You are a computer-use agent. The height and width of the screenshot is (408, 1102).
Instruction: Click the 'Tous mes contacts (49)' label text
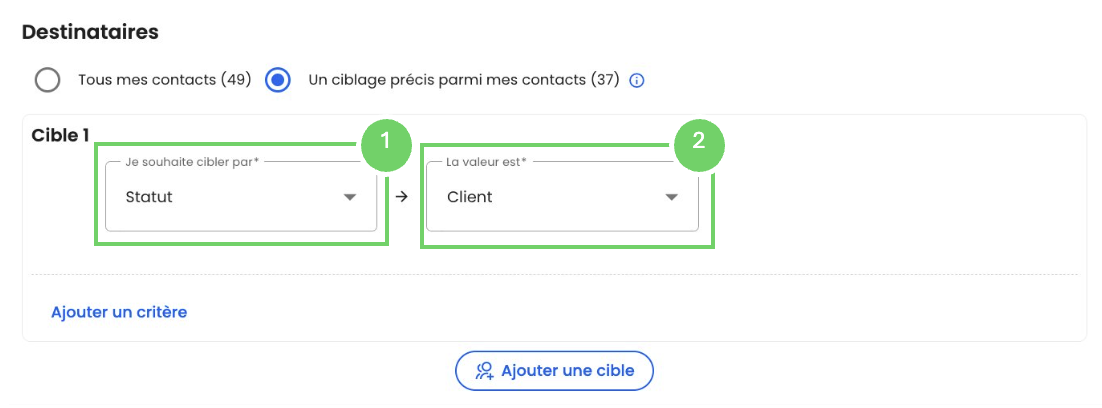click(x=164, y=80)
